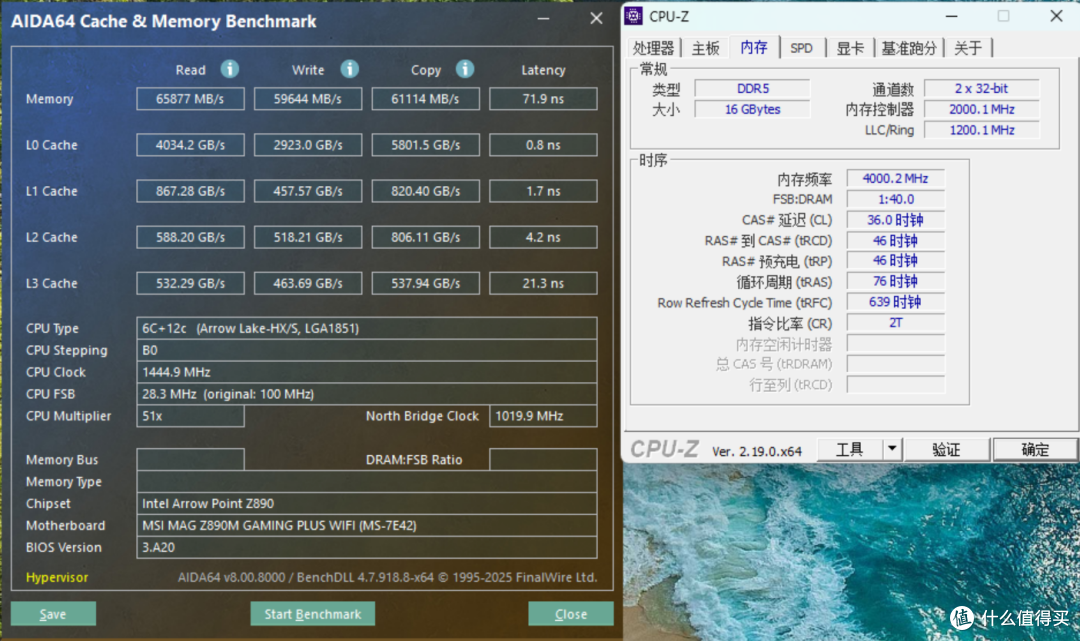Viewport: 1080px width, 641px height.
Task: Switch to the 处理器 tab in CPU-Z
Action: tap(653, 48)
